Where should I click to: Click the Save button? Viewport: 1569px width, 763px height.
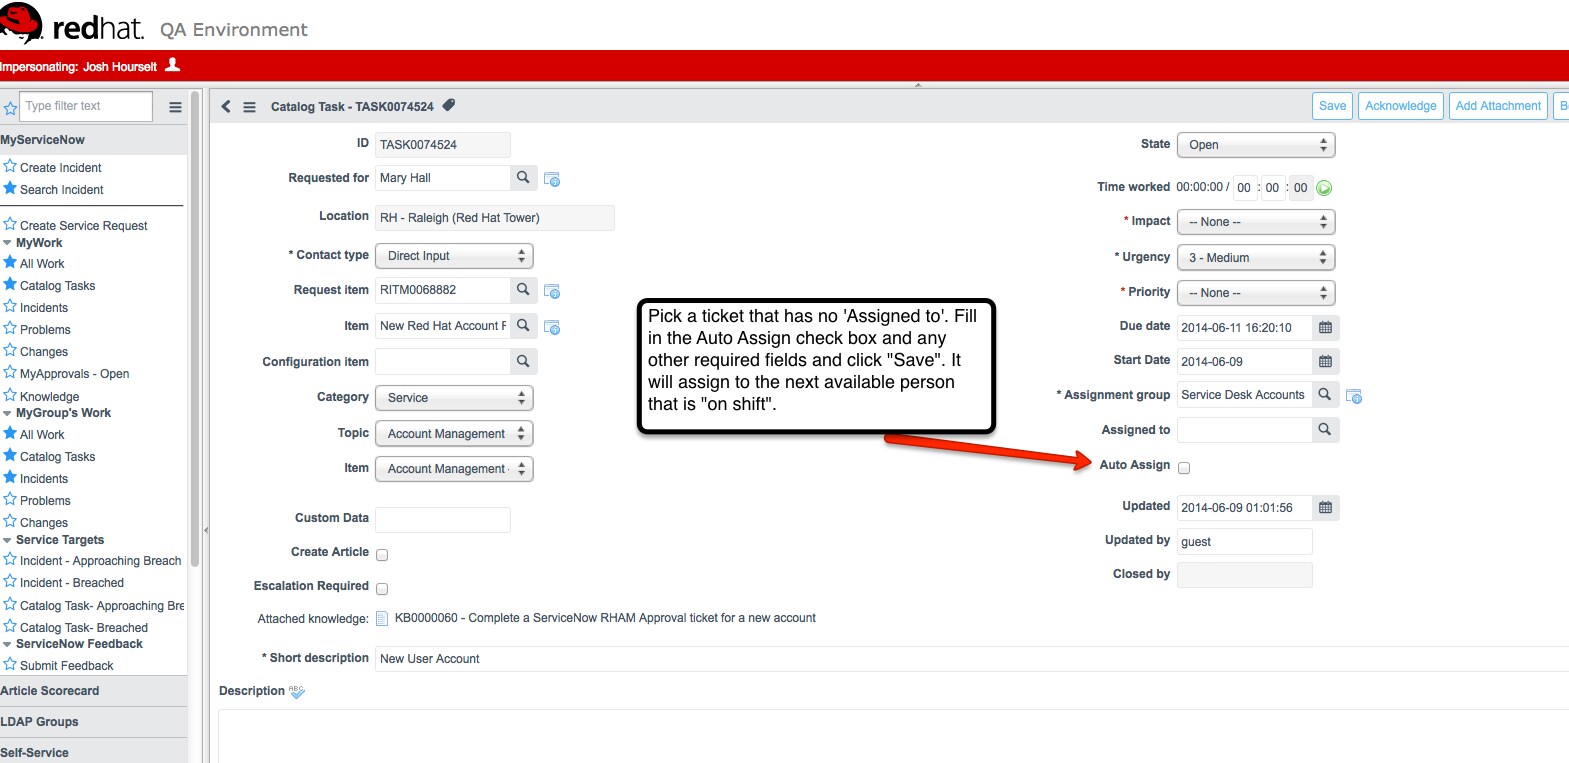tap(1332, 106)
